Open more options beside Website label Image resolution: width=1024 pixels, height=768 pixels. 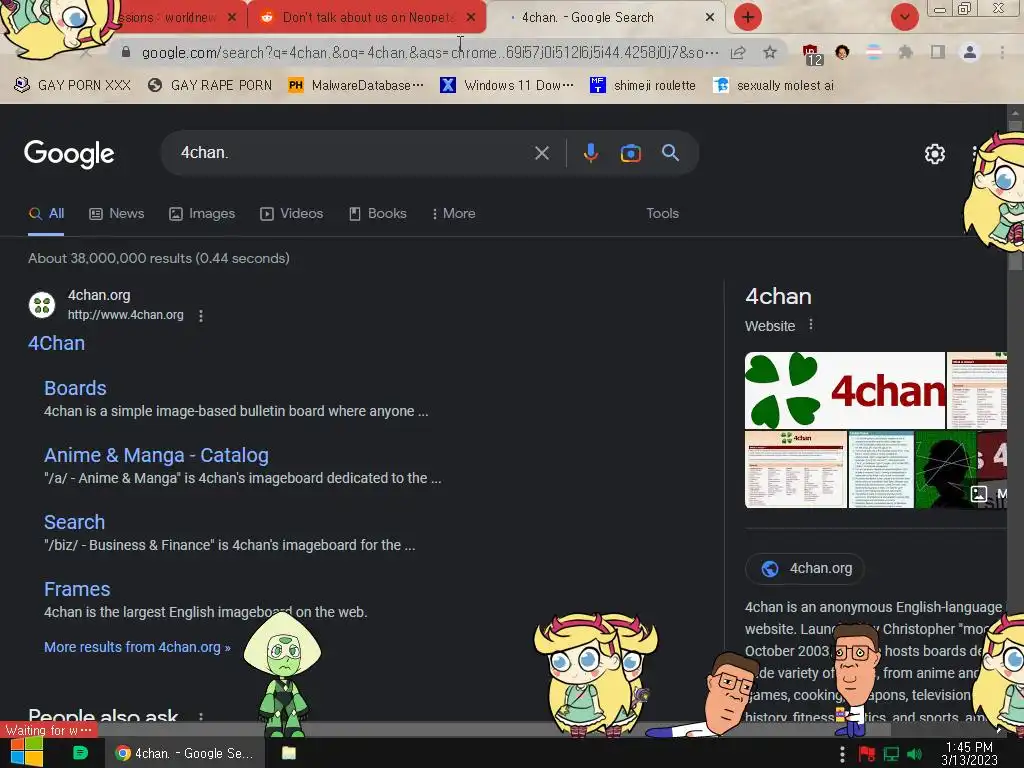click(810, 325)
